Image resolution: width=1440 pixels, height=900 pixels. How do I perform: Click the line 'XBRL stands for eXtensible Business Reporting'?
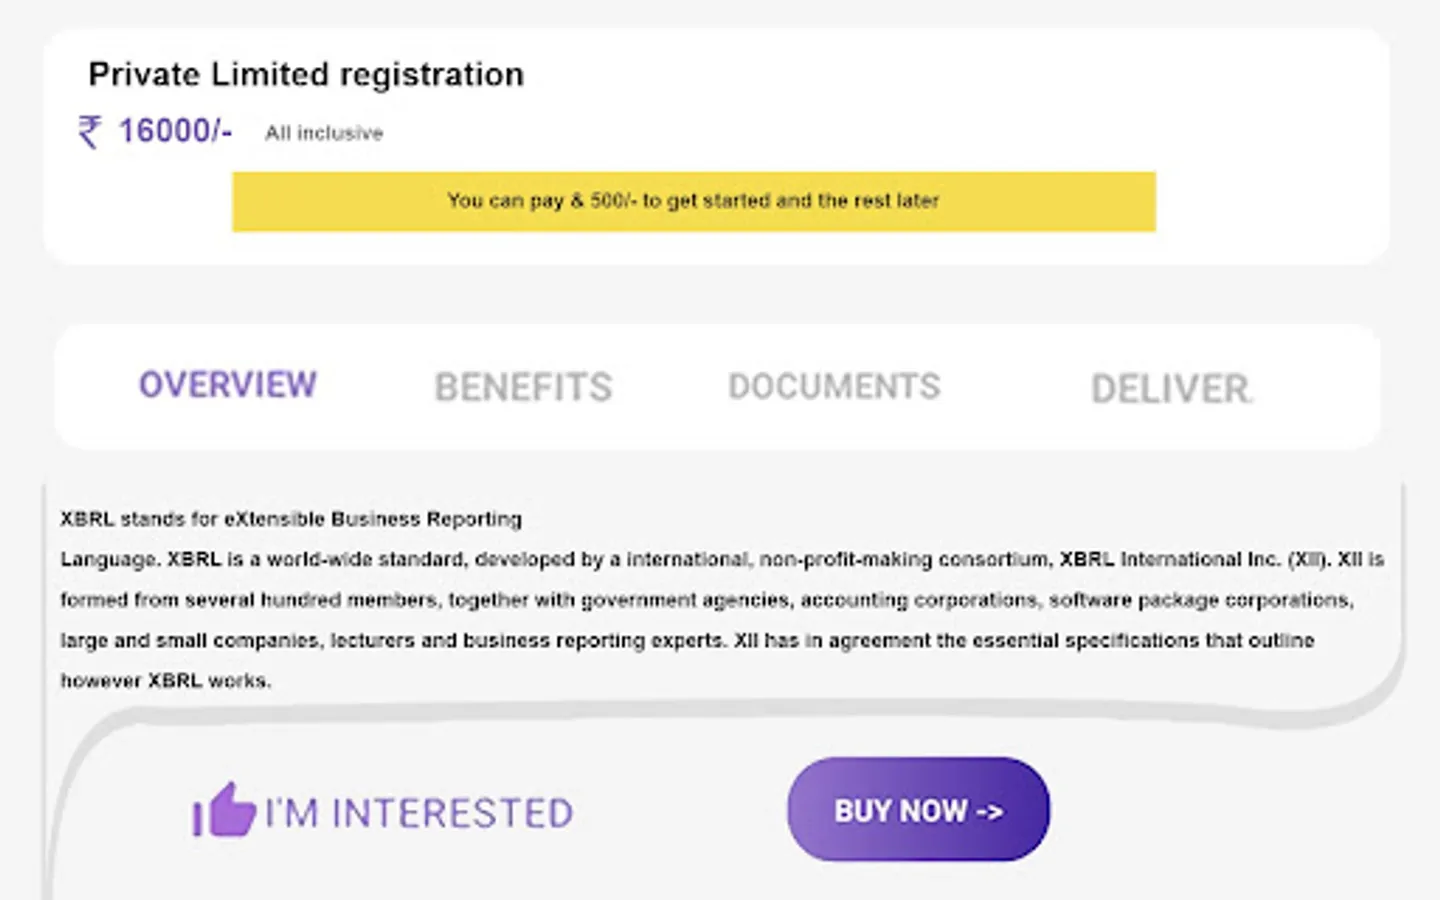coord(291,519)
